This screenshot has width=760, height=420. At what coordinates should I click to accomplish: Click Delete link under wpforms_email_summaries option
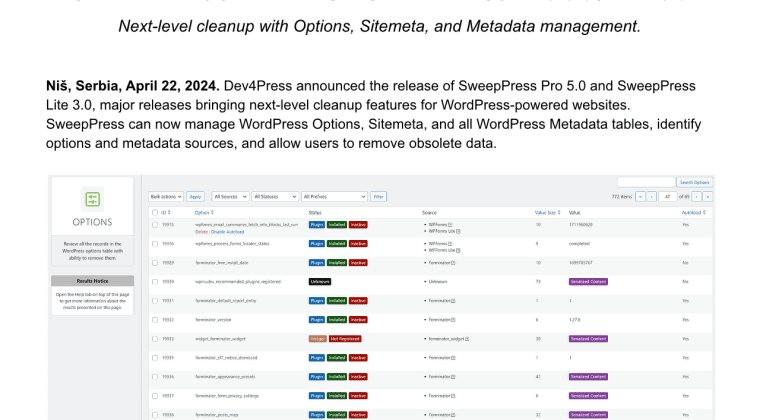(201, 232)
